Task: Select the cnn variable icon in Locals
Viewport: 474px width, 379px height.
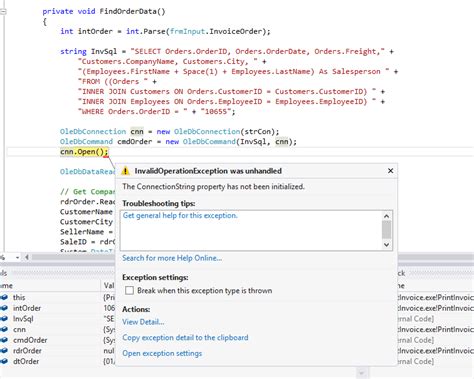Action: click(x=4, y=329)
